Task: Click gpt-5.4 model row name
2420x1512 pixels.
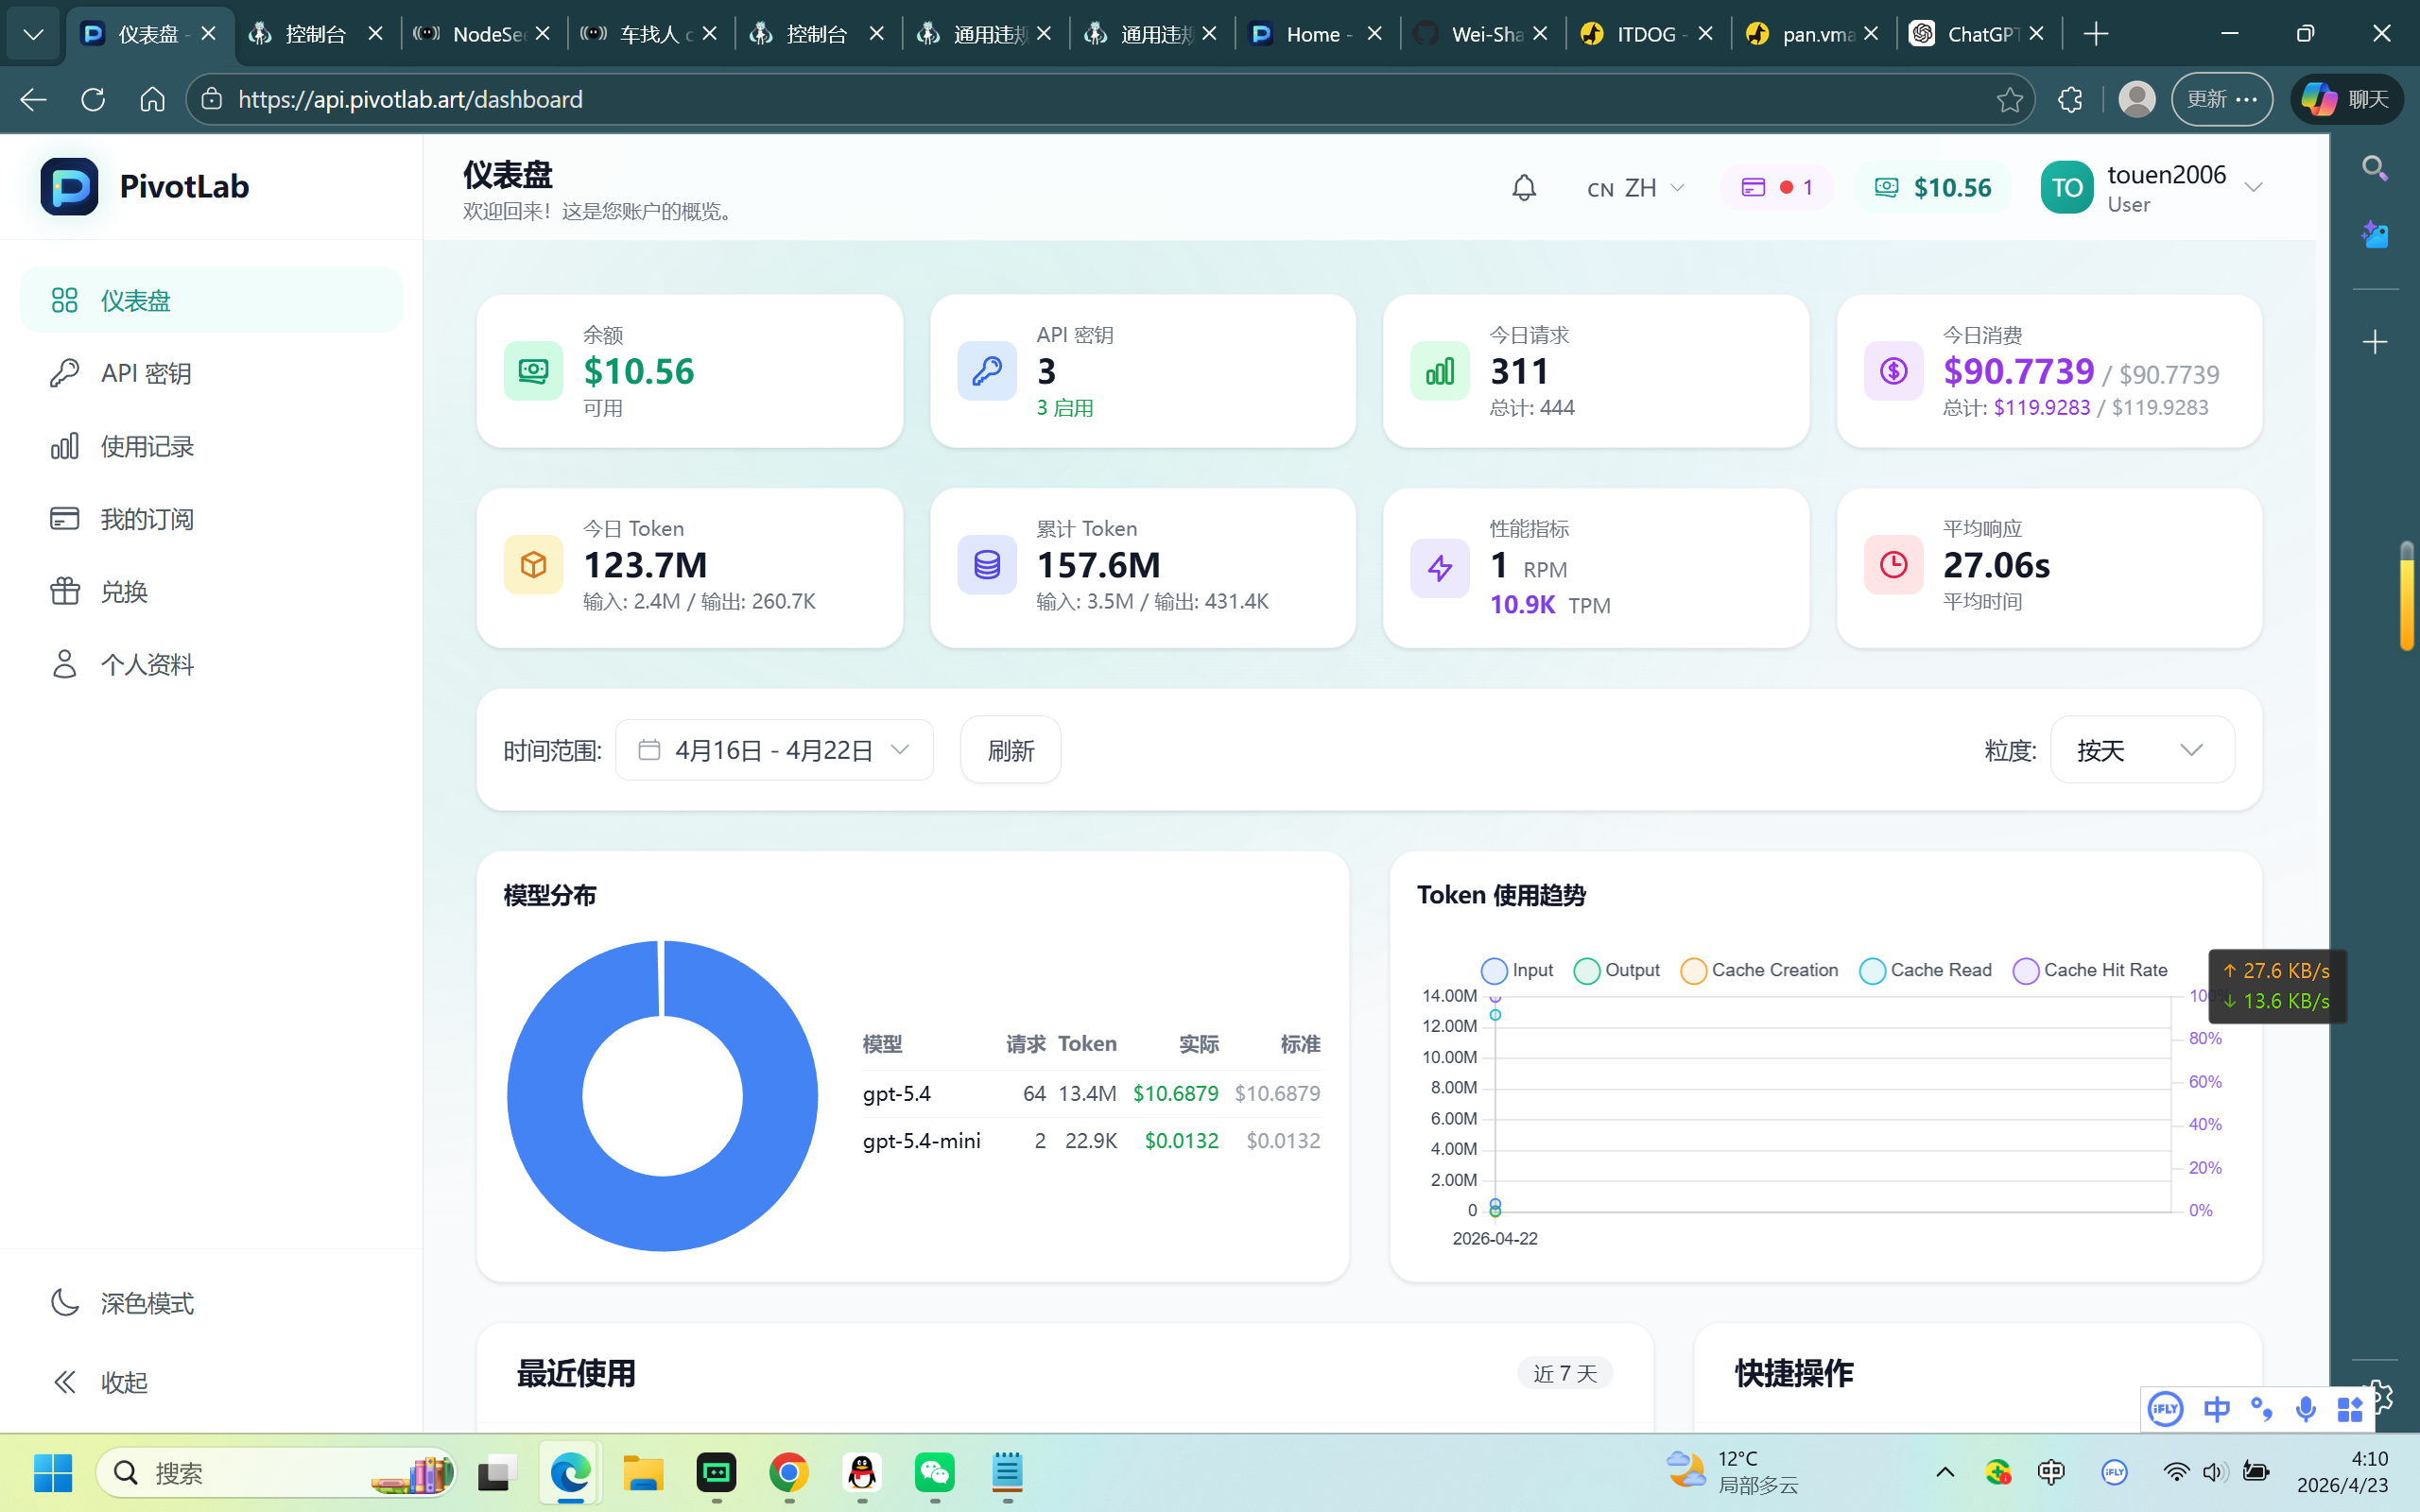Action: (x=897, y=1094)
